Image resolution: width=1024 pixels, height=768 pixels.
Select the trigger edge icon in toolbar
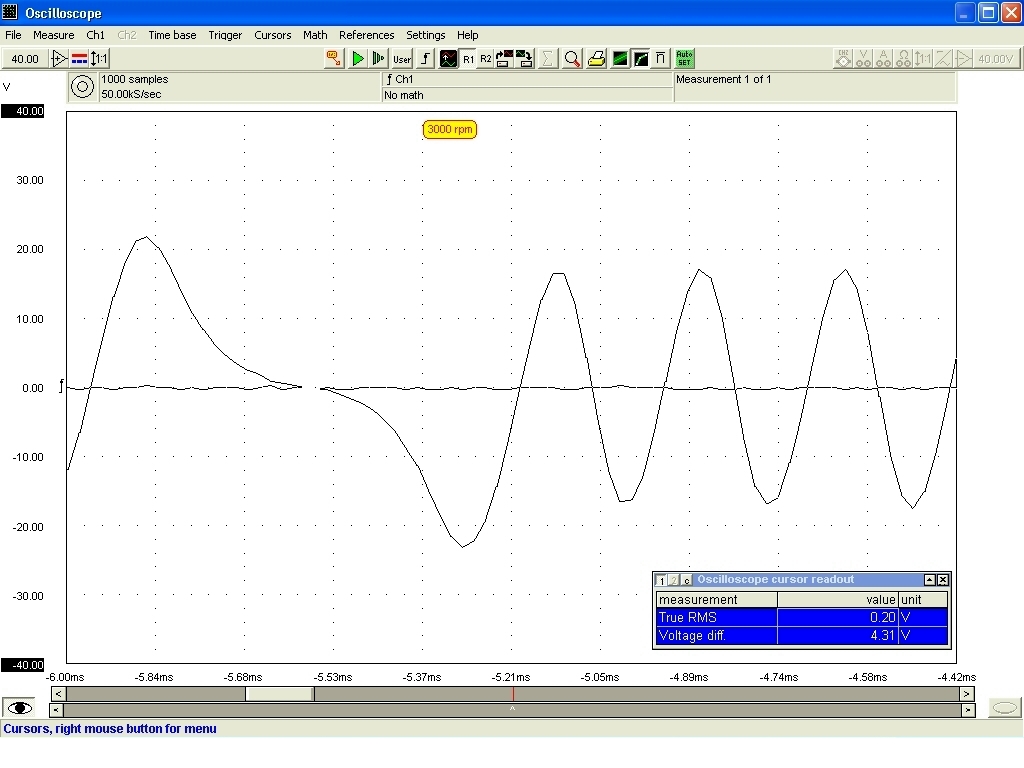[x=426, y=59]
